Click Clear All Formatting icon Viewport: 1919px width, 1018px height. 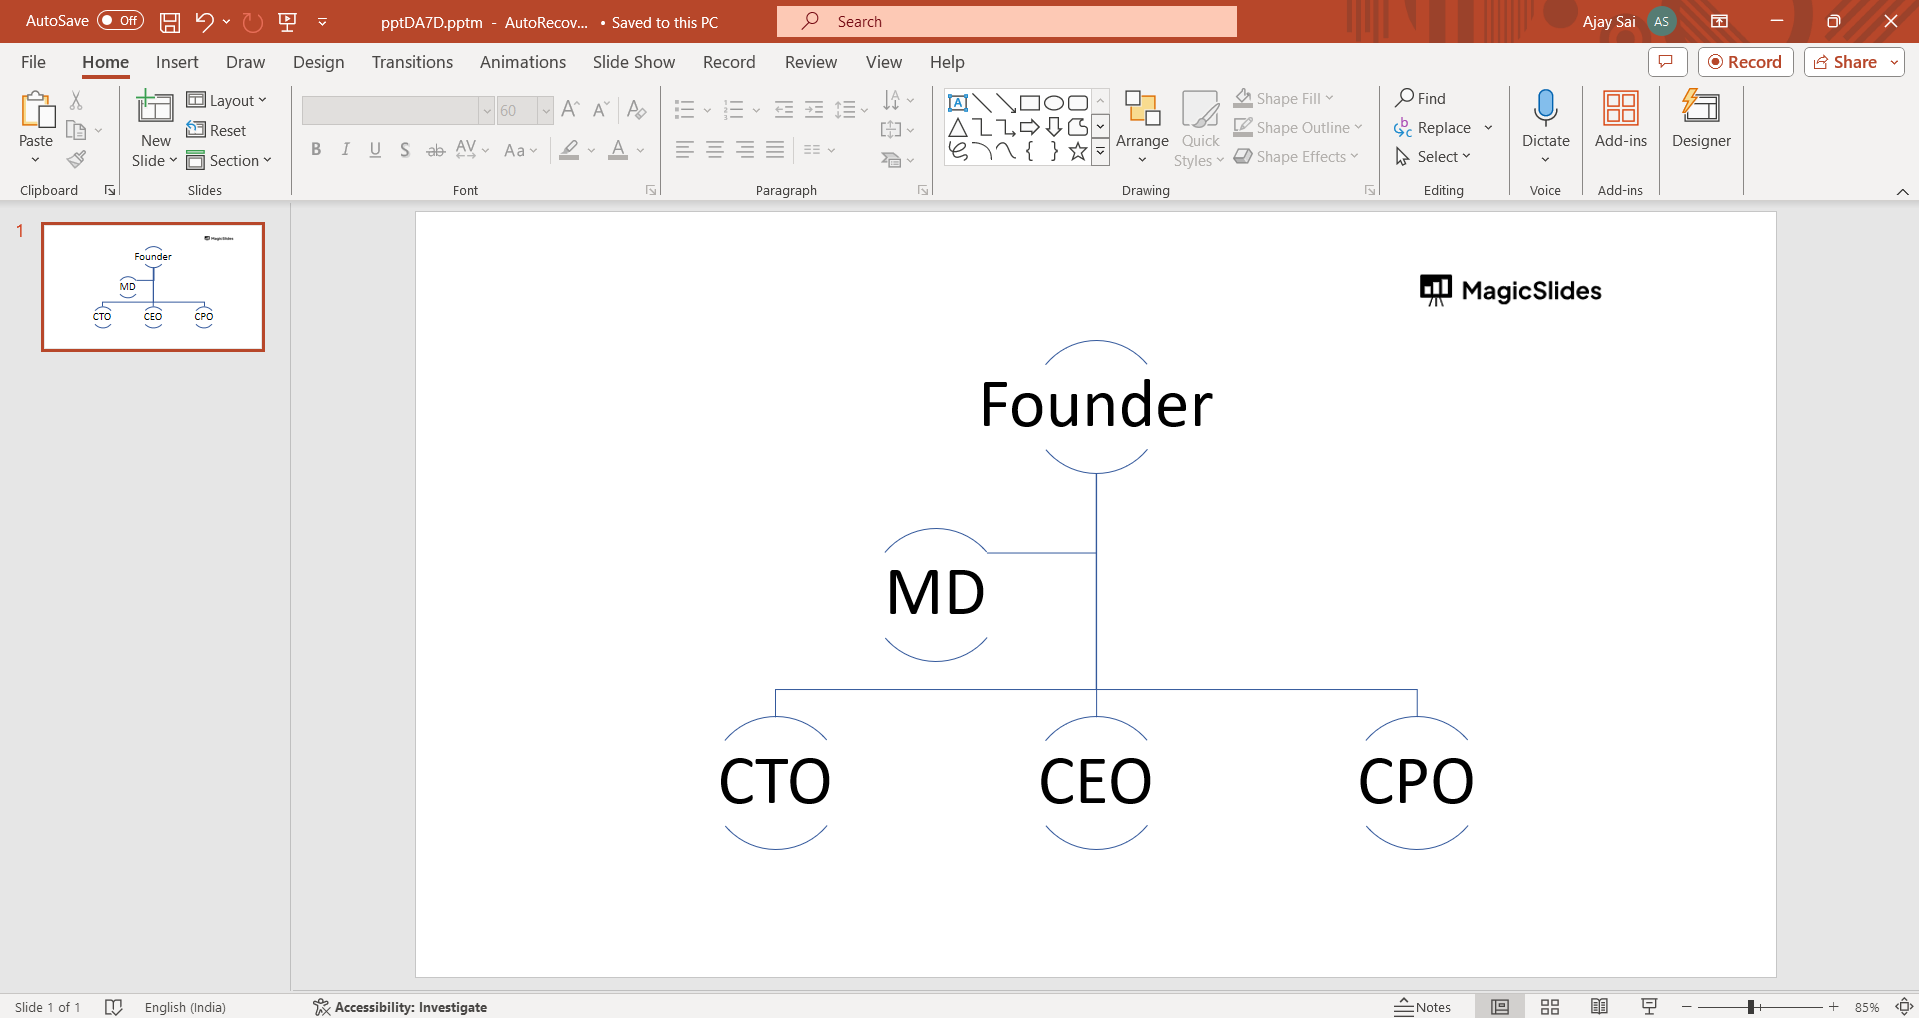pyautogui.click(x=636, y=110)
